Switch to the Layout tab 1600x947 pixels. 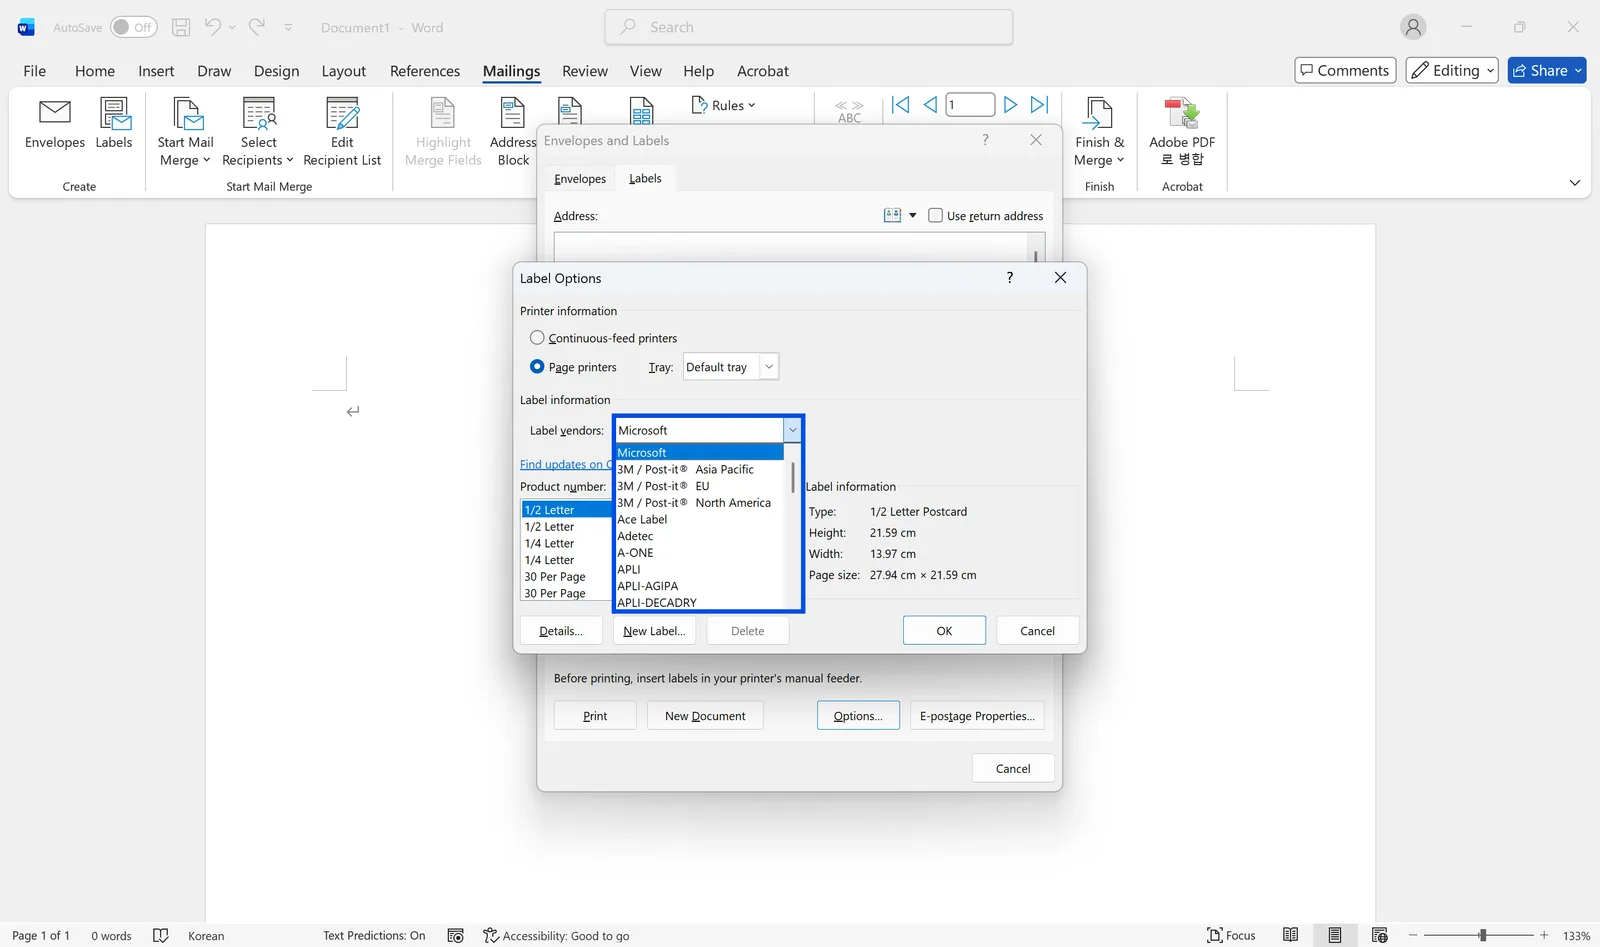point(344,71)
